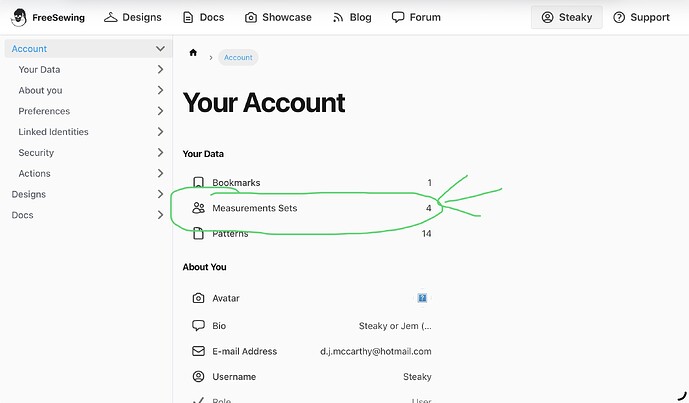Open Support in top navigation

[x=641, y=17]
